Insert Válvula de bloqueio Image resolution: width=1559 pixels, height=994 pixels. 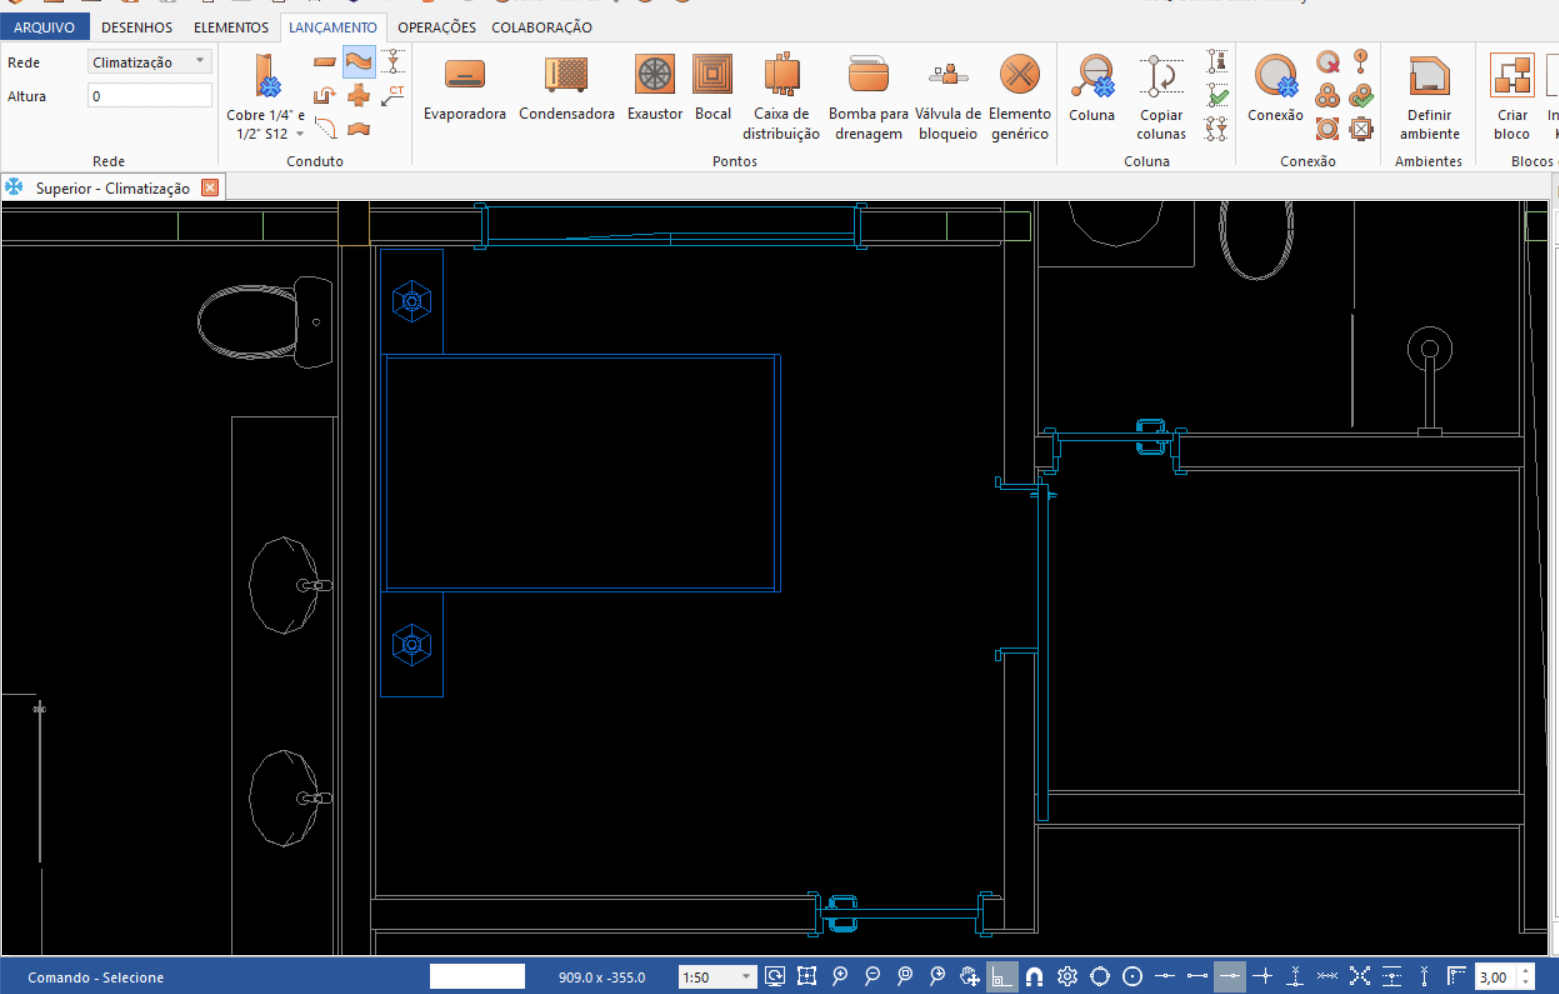(x=948, y=97)
